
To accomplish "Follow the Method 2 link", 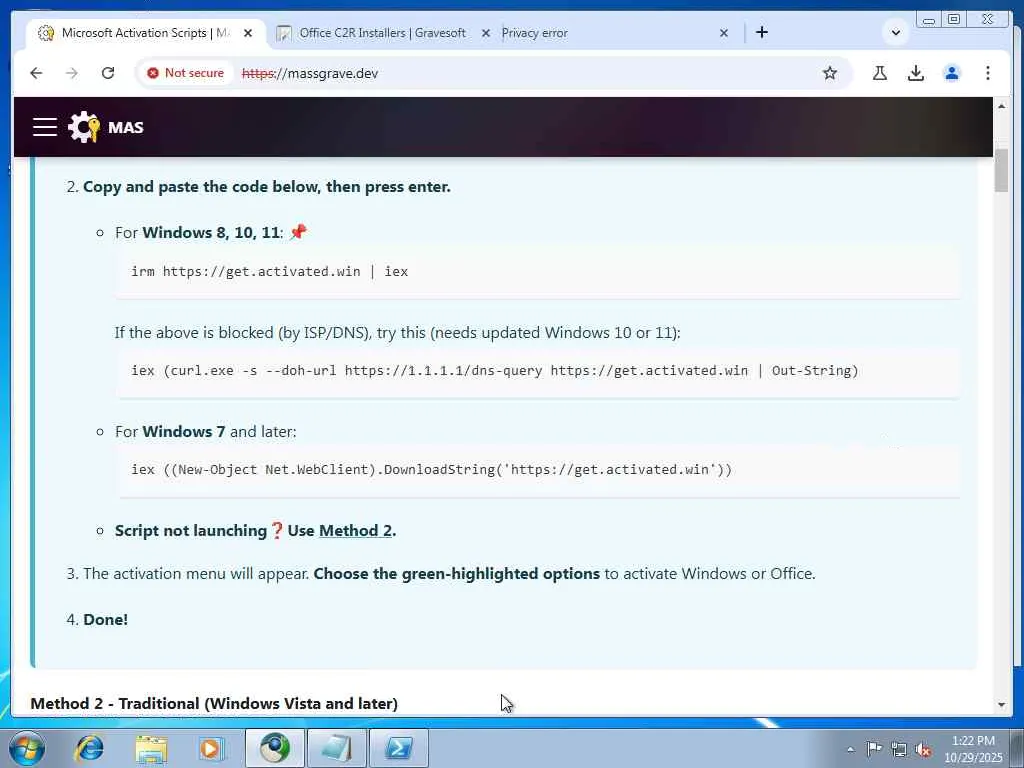I will tap(355, 531).
